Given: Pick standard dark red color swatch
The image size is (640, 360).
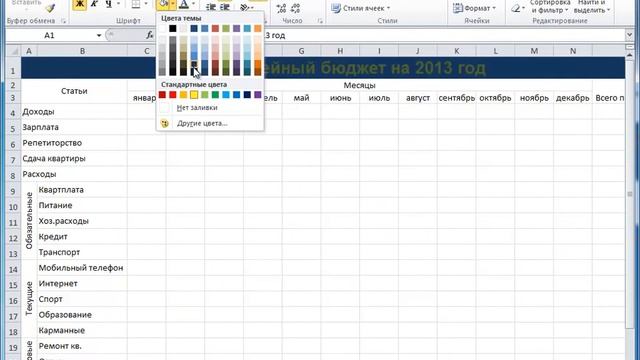Looking at the screenshot, I should (162, 95).
